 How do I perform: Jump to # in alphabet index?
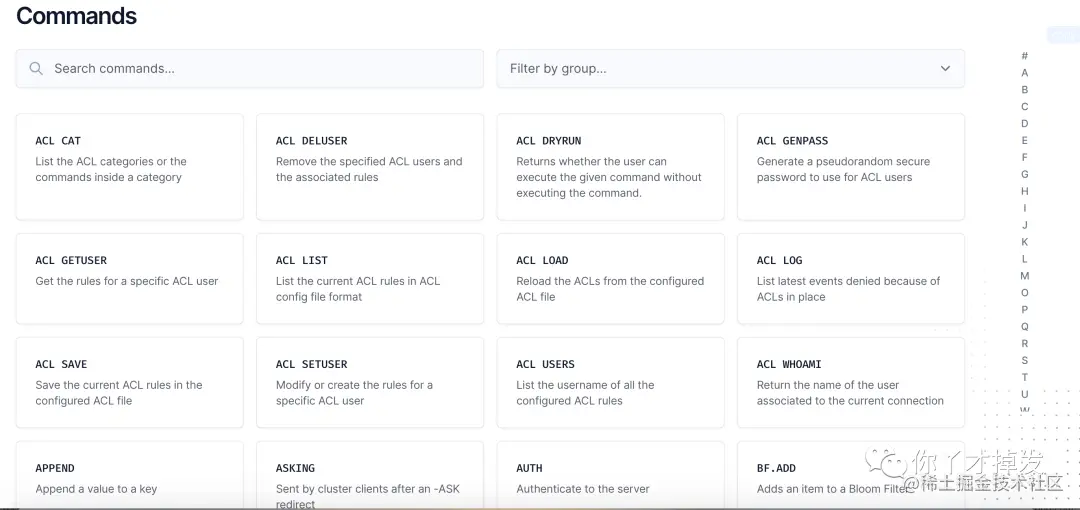pos(1025,56)
